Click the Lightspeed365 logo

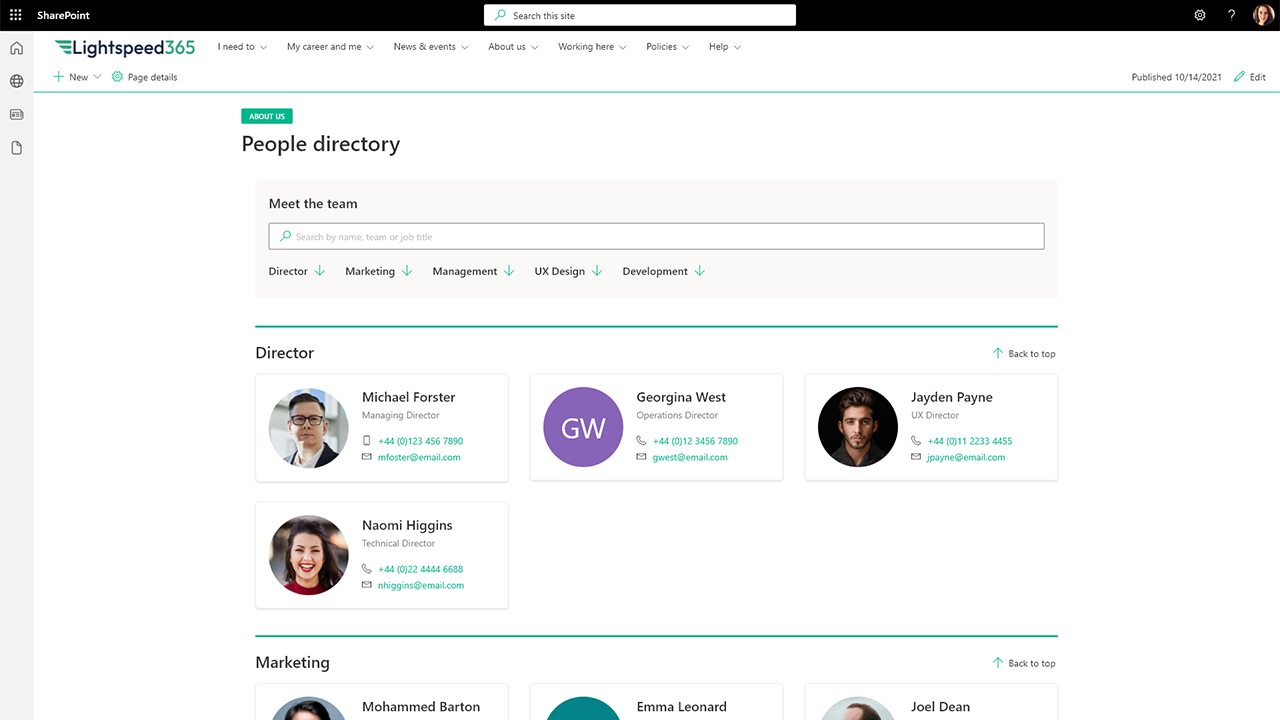pyautogui.click(x=125, y=47)
